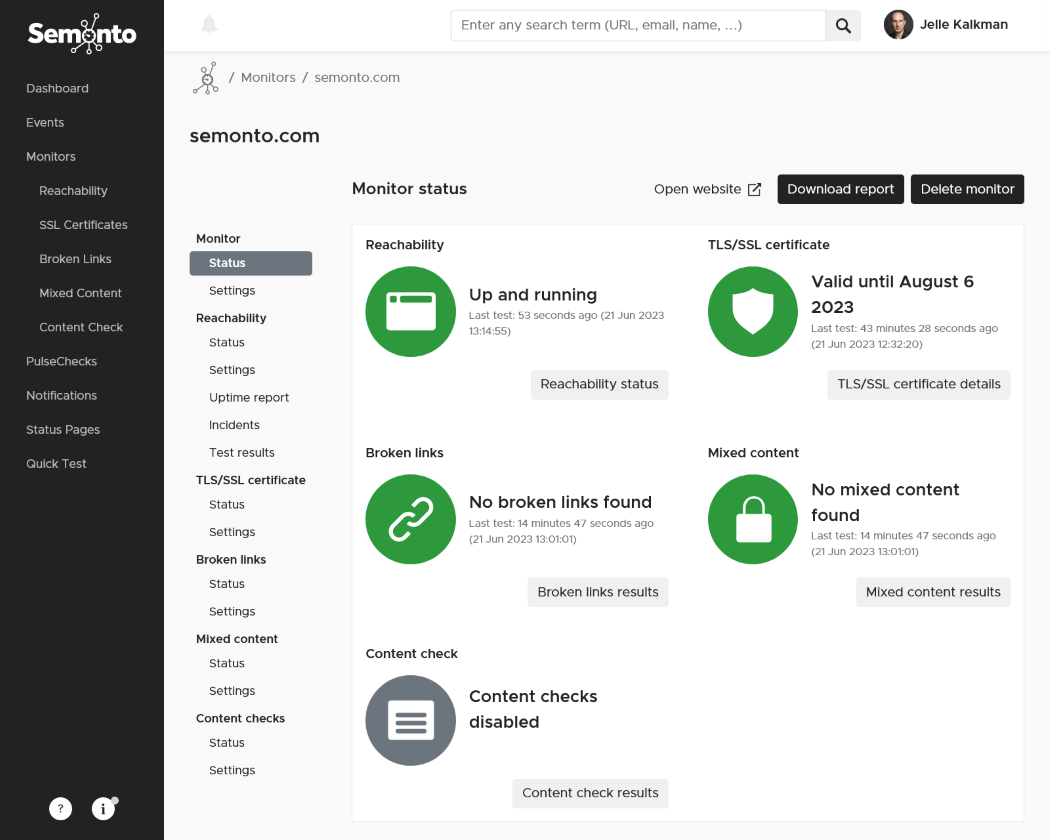Open Settings under TLS/SSL certificate section
Image resolution: width=1050 pixels, height=840 pixels.
click(x=232, y=532)
